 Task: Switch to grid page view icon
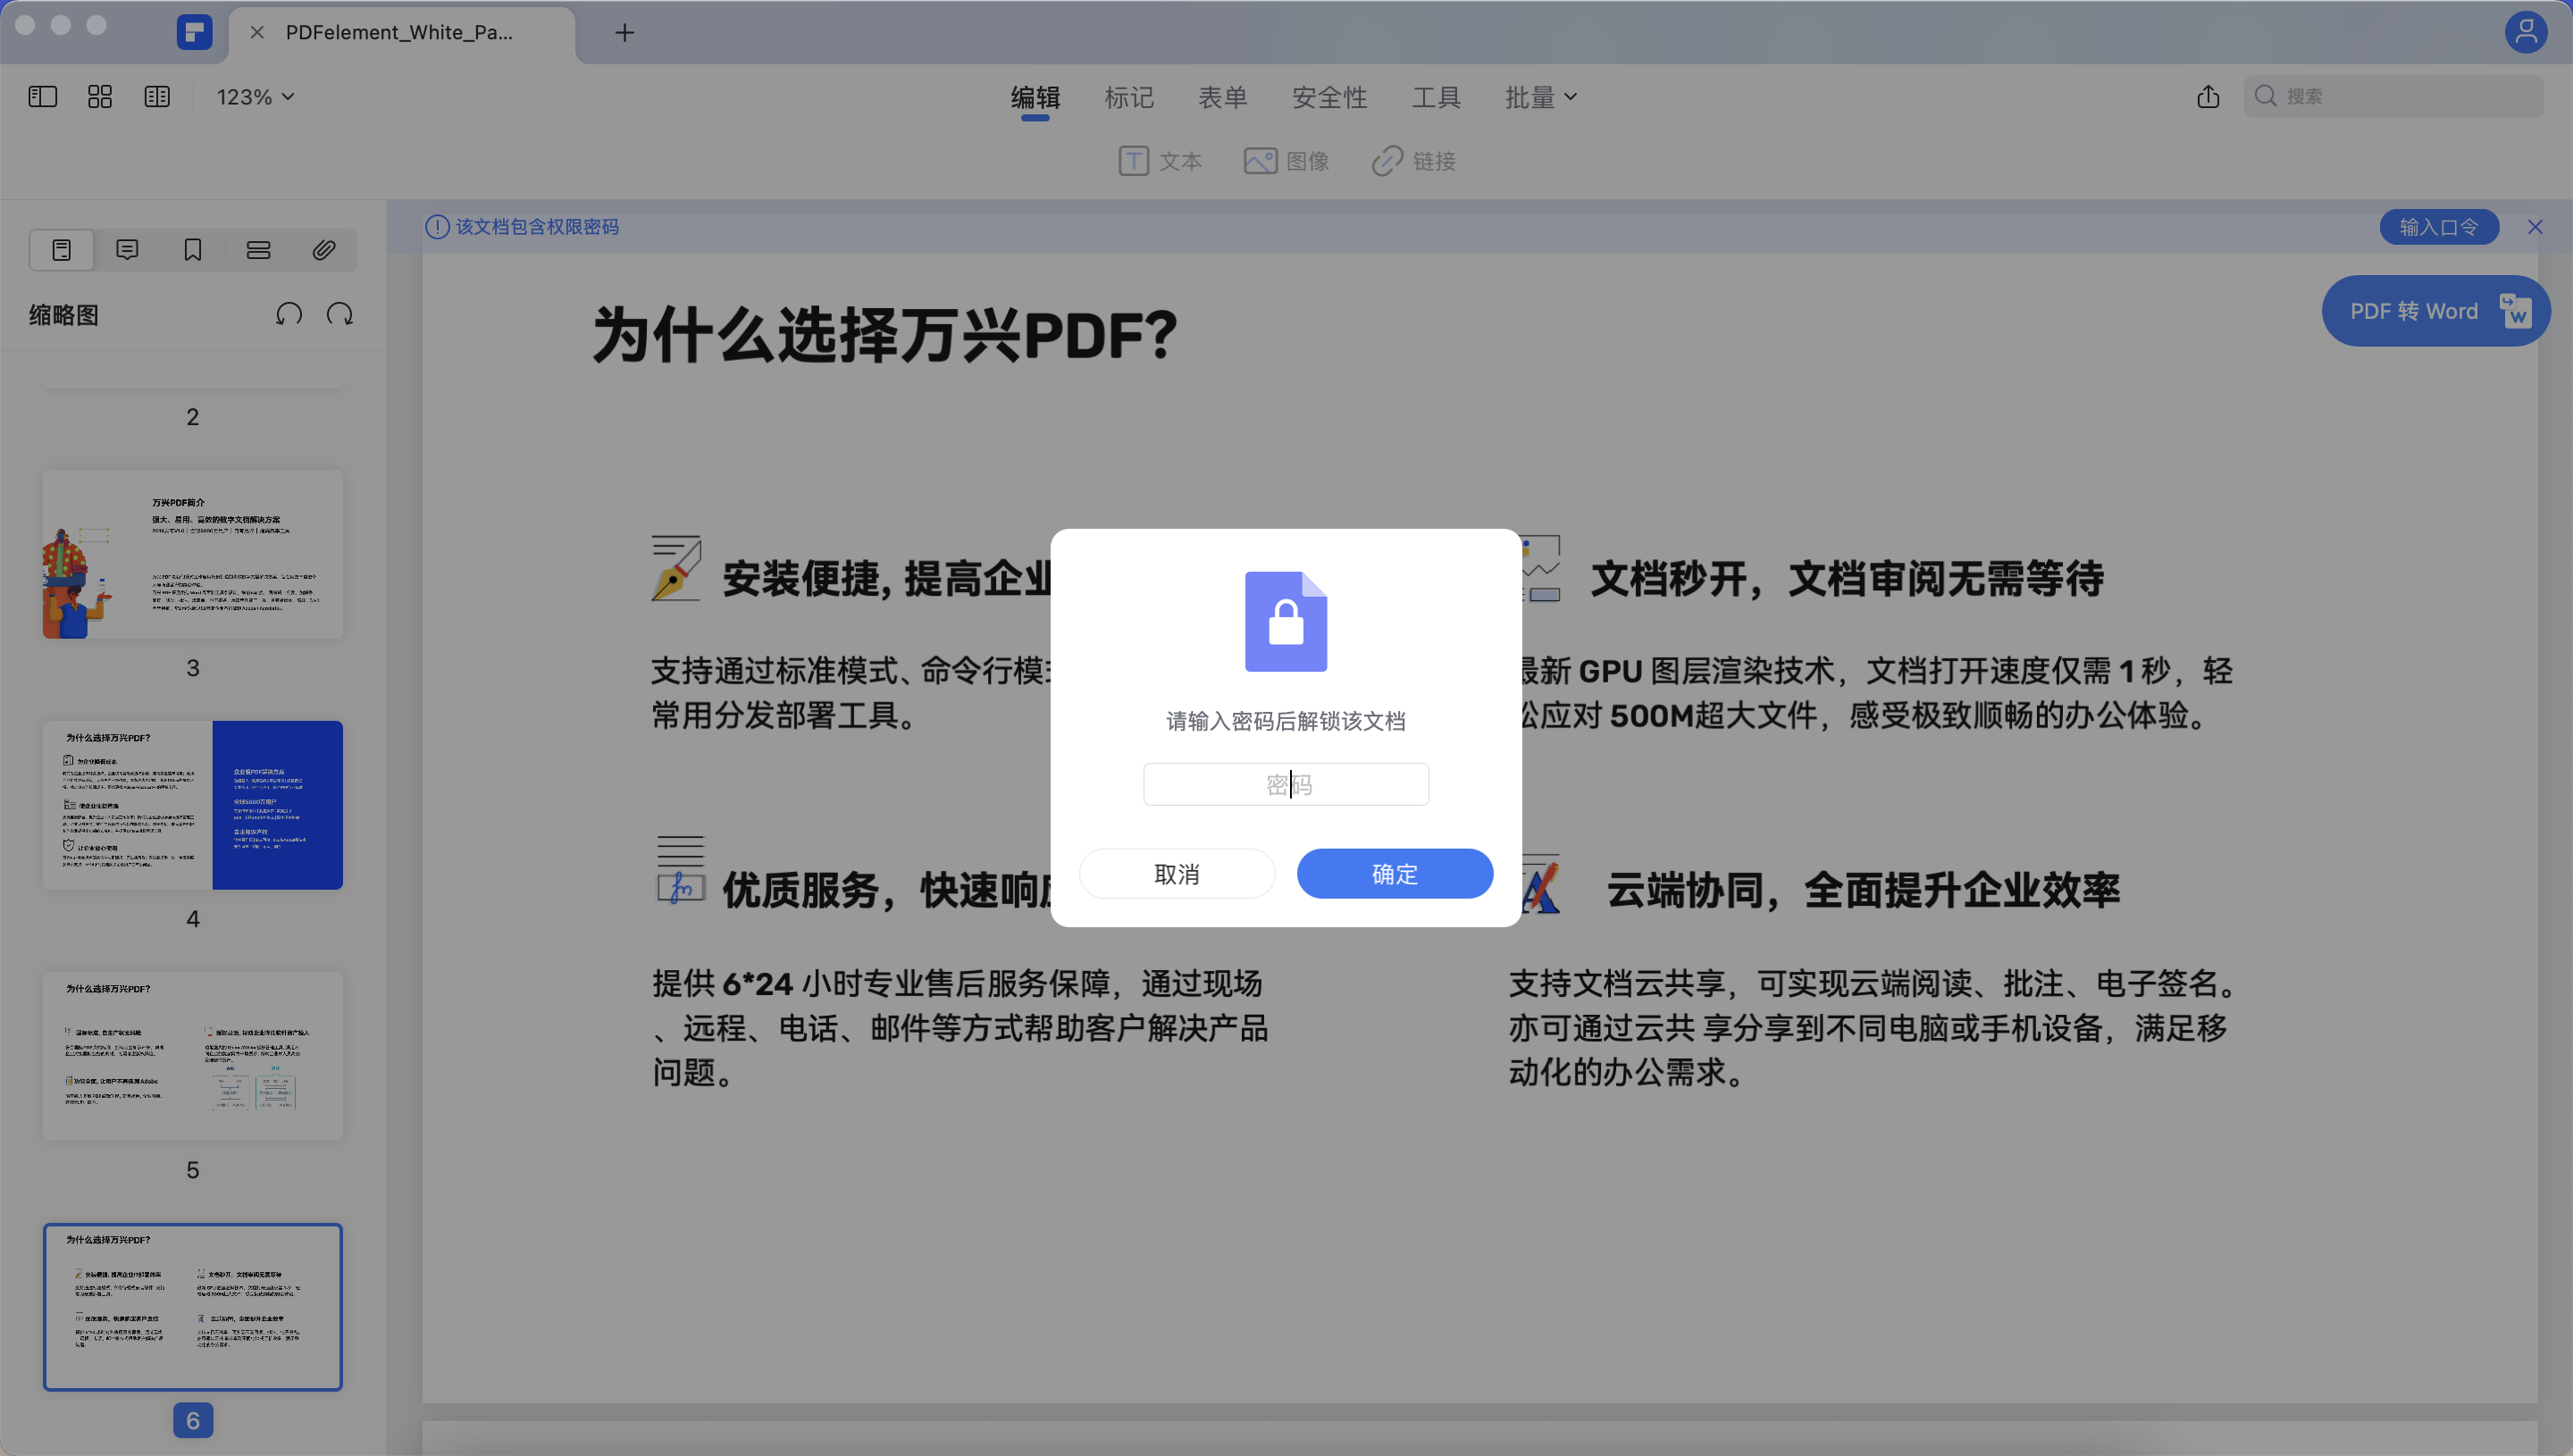99,96
